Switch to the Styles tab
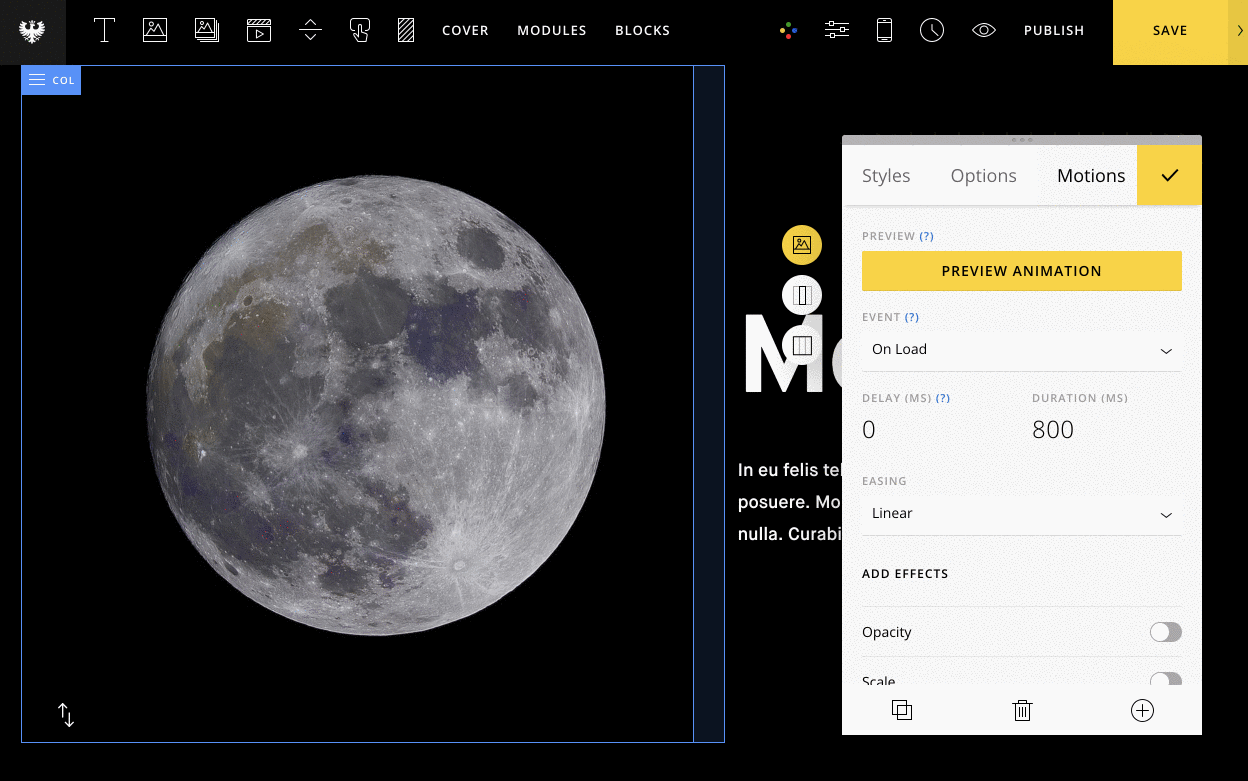1248x781 pixels. tap(886, 176)
